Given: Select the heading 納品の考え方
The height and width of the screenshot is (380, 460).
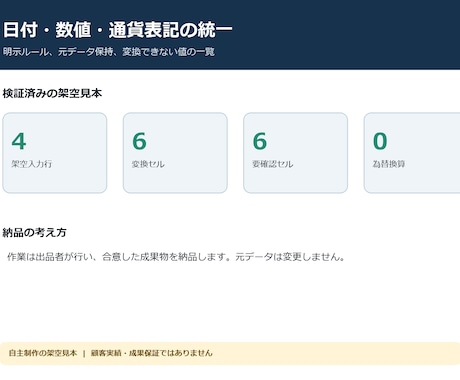Looking at the screenshot, I should [x=34, y=232].
